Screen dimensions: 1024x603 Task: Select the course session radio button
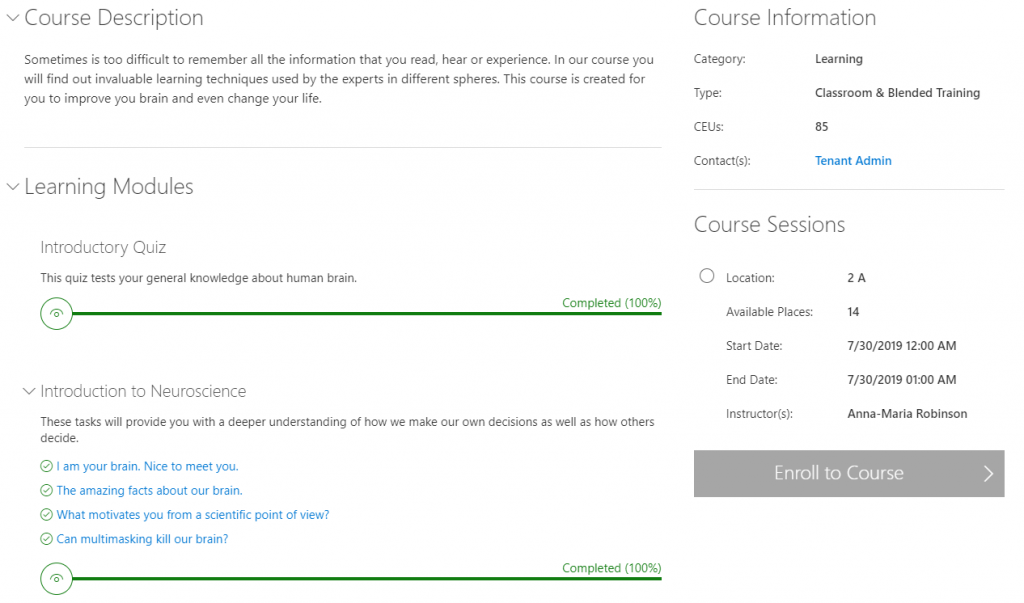pyautogui.click(x=707, y=276)
